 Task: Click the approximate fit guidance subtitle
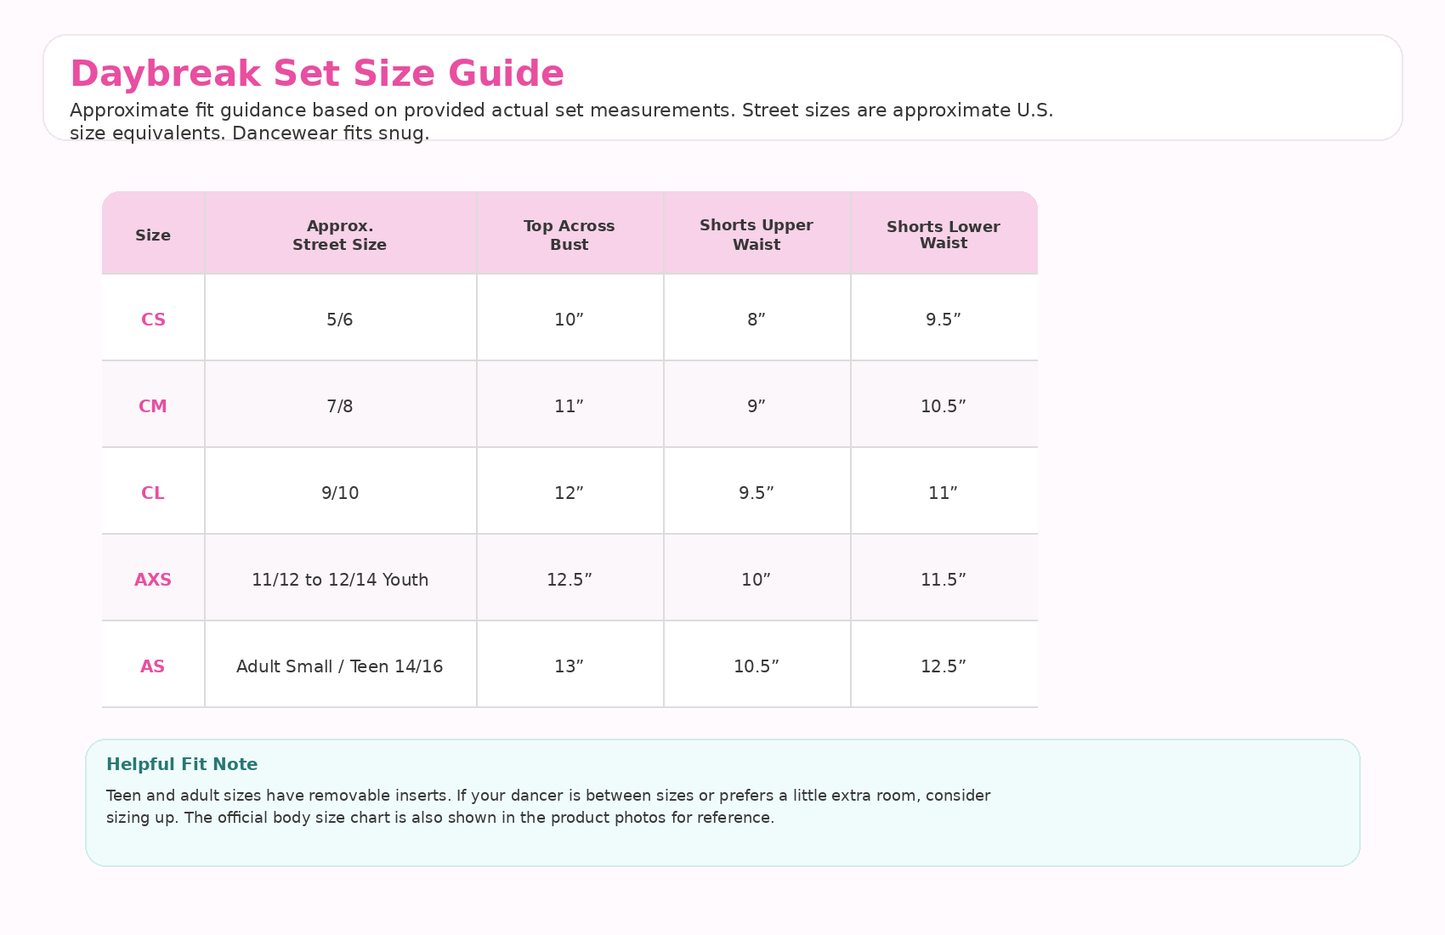[x=561, y=122]
